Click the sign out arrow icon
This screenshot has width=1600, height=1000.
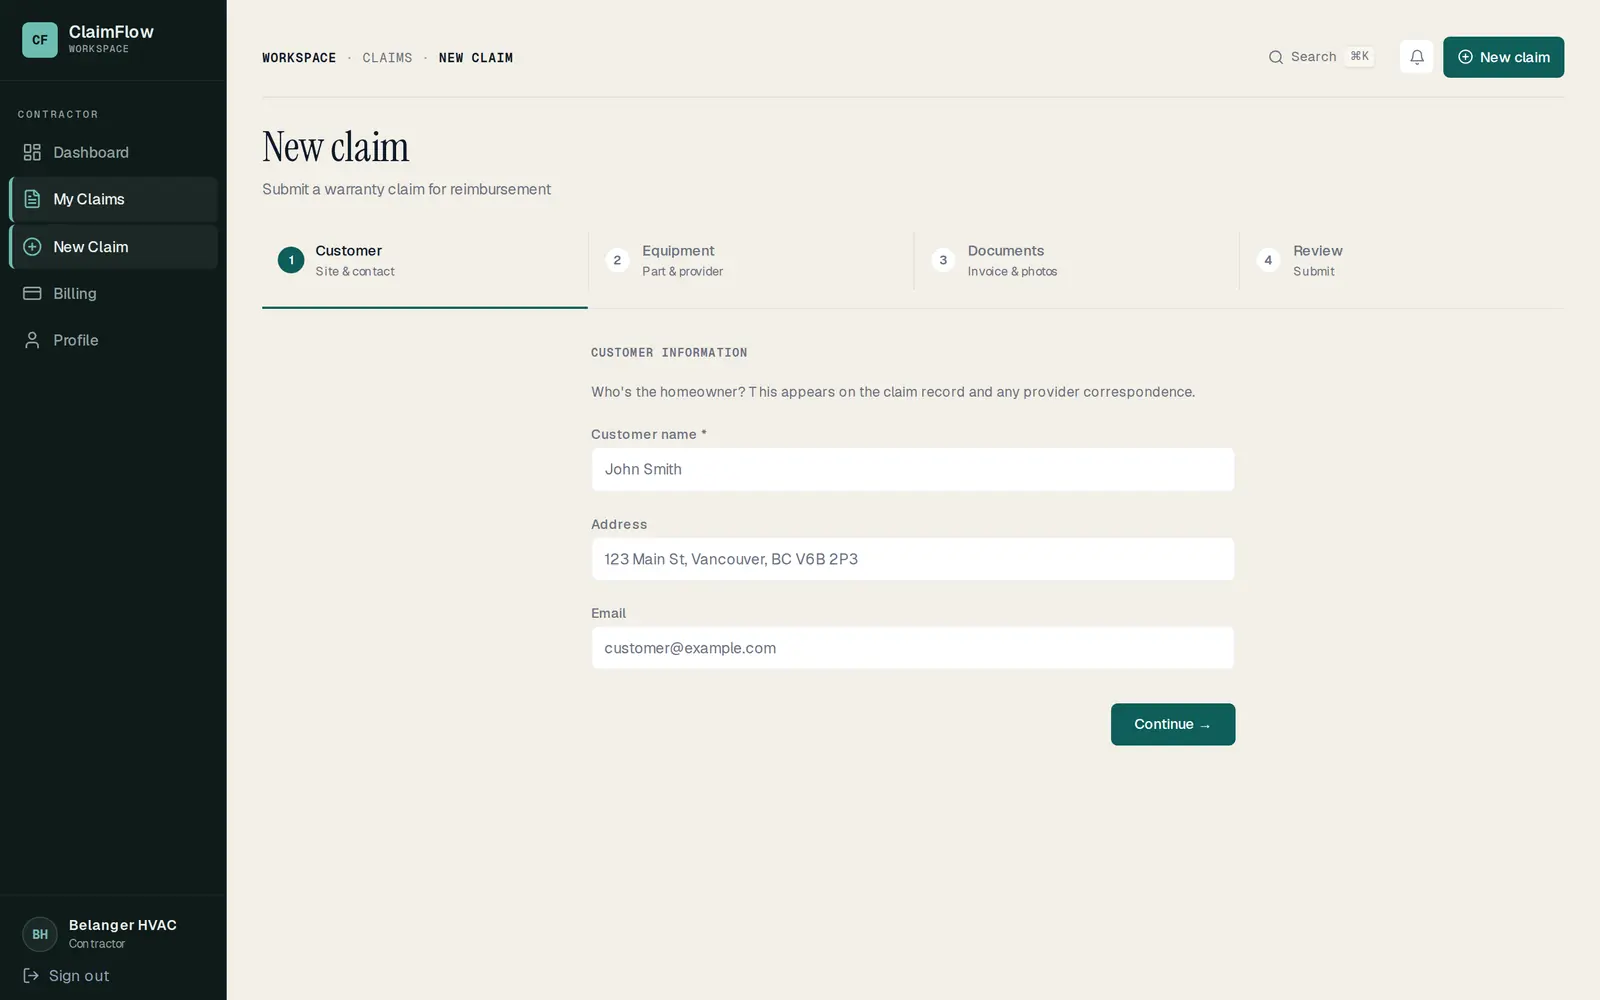pyautogui.click(x=31, y=975)
